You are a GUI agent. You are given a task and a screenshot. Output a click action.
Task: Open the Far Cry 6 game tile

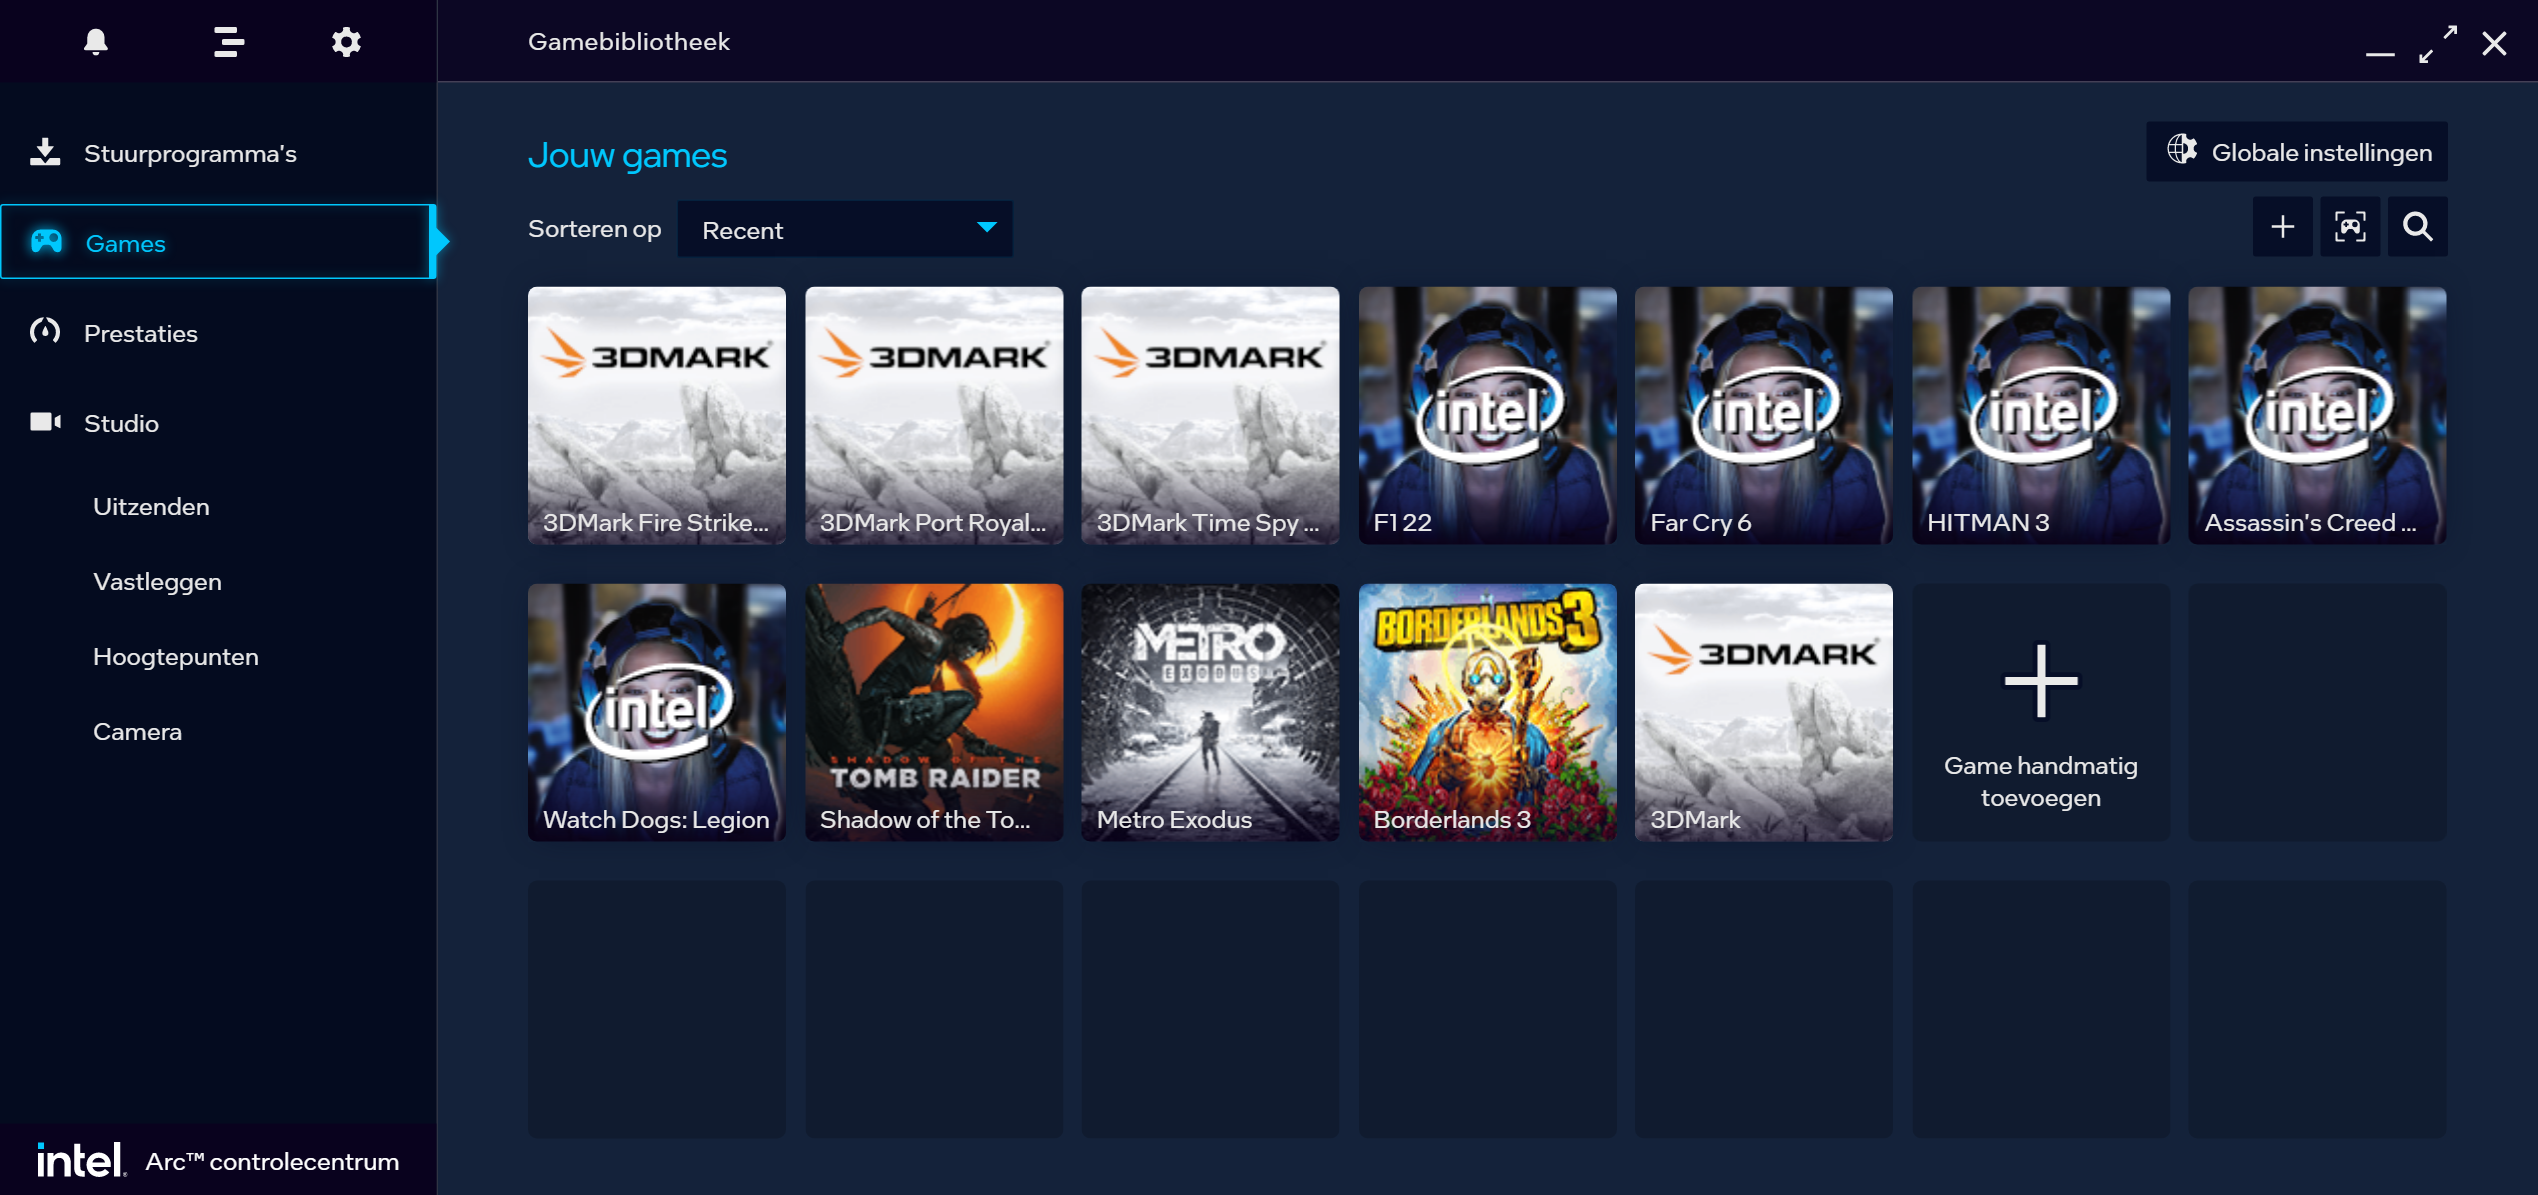tap(1763, 415)
